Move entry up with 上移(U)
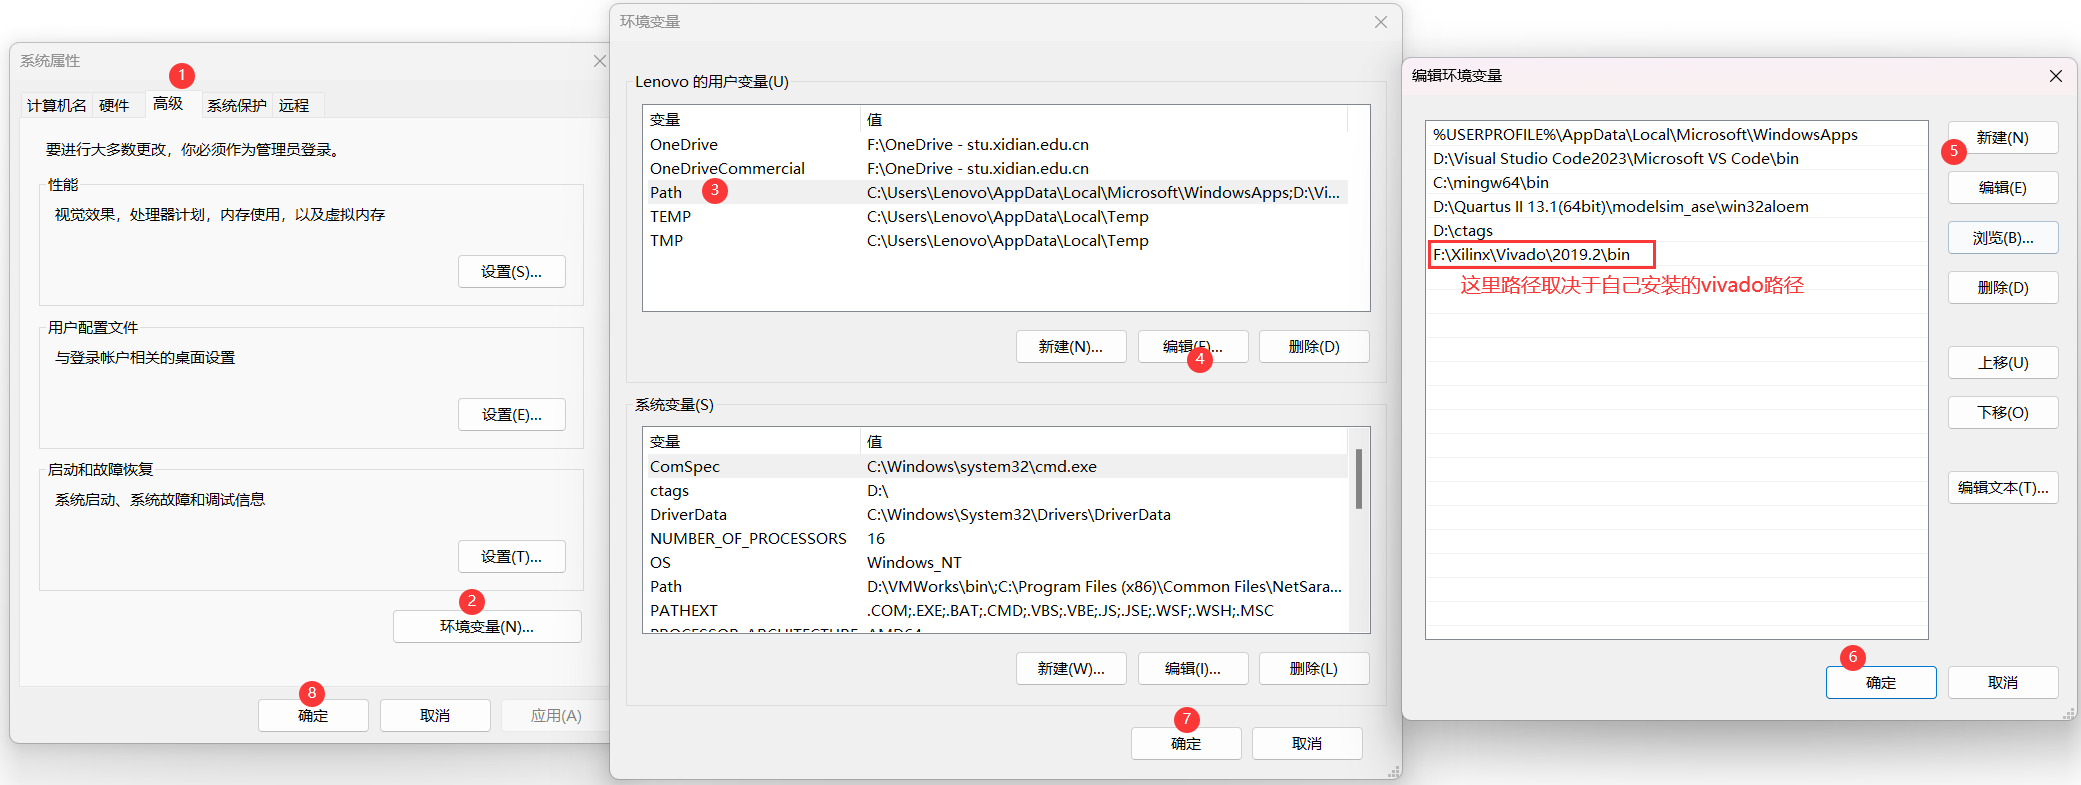The height and width of the screenshot is (785, 2081). 2003,363
